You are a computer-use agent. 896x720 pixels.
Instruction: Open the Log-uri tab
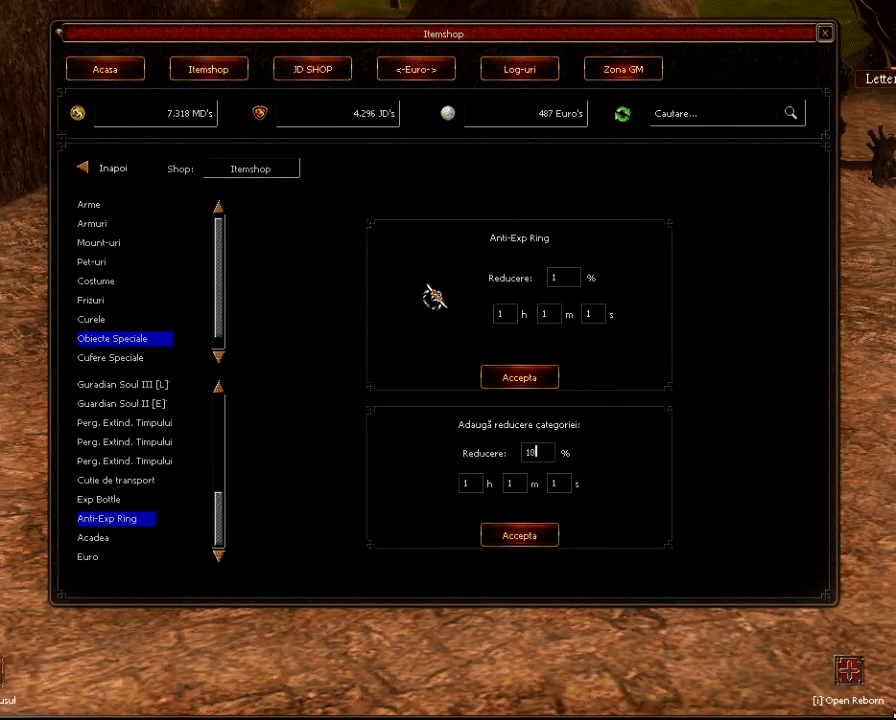point(519,69)
